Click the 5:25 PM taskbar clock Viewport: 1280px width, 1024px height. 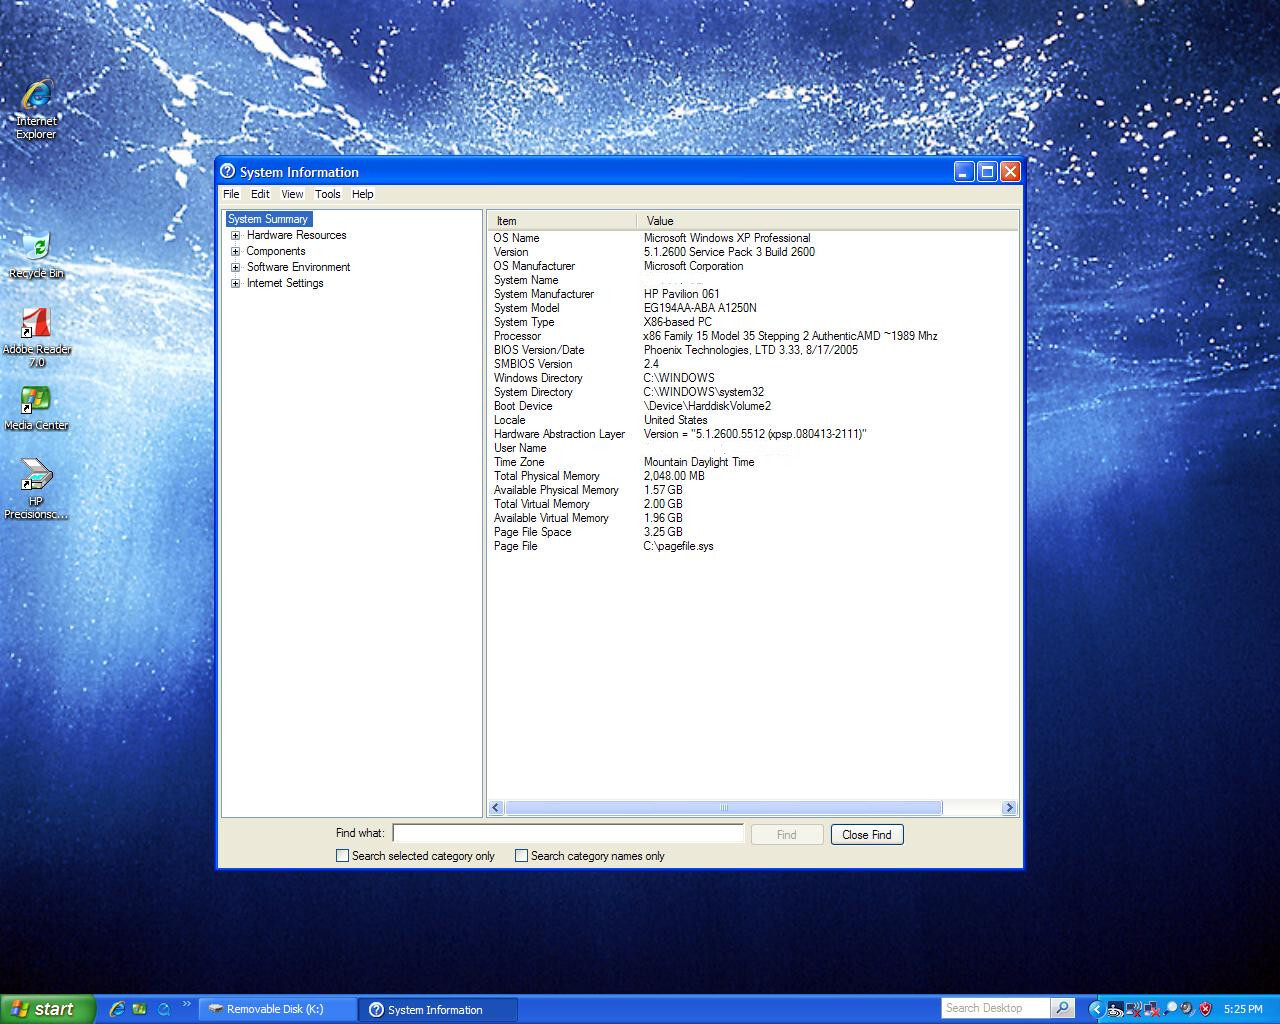[x=1243, y=1009]
